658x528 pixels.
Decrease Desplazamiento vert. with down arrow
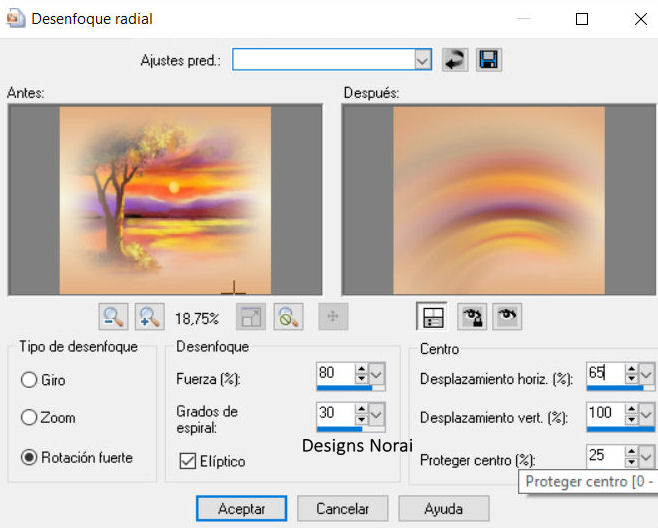pos(632,419)
